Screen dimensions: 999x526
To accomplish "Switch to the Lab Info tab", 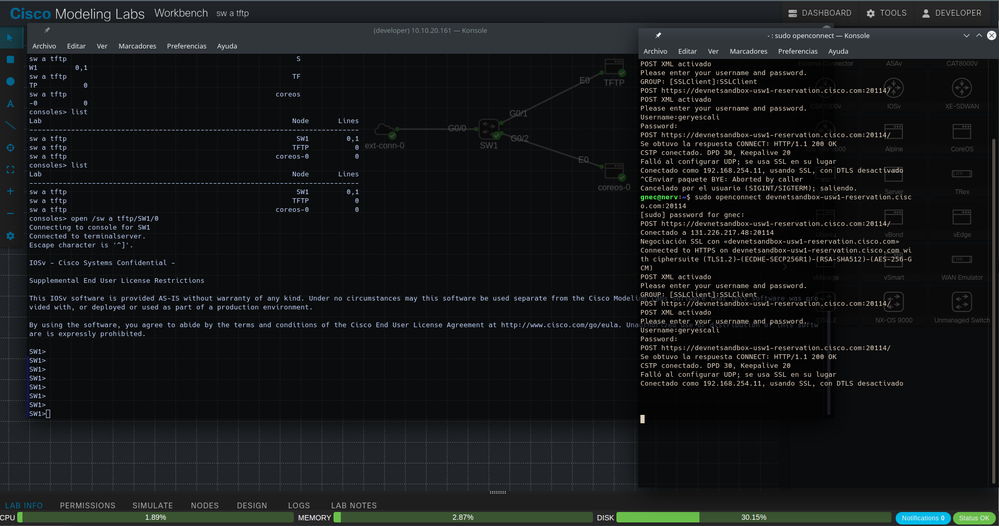I will pyautogui.click(x=24, y=505).
